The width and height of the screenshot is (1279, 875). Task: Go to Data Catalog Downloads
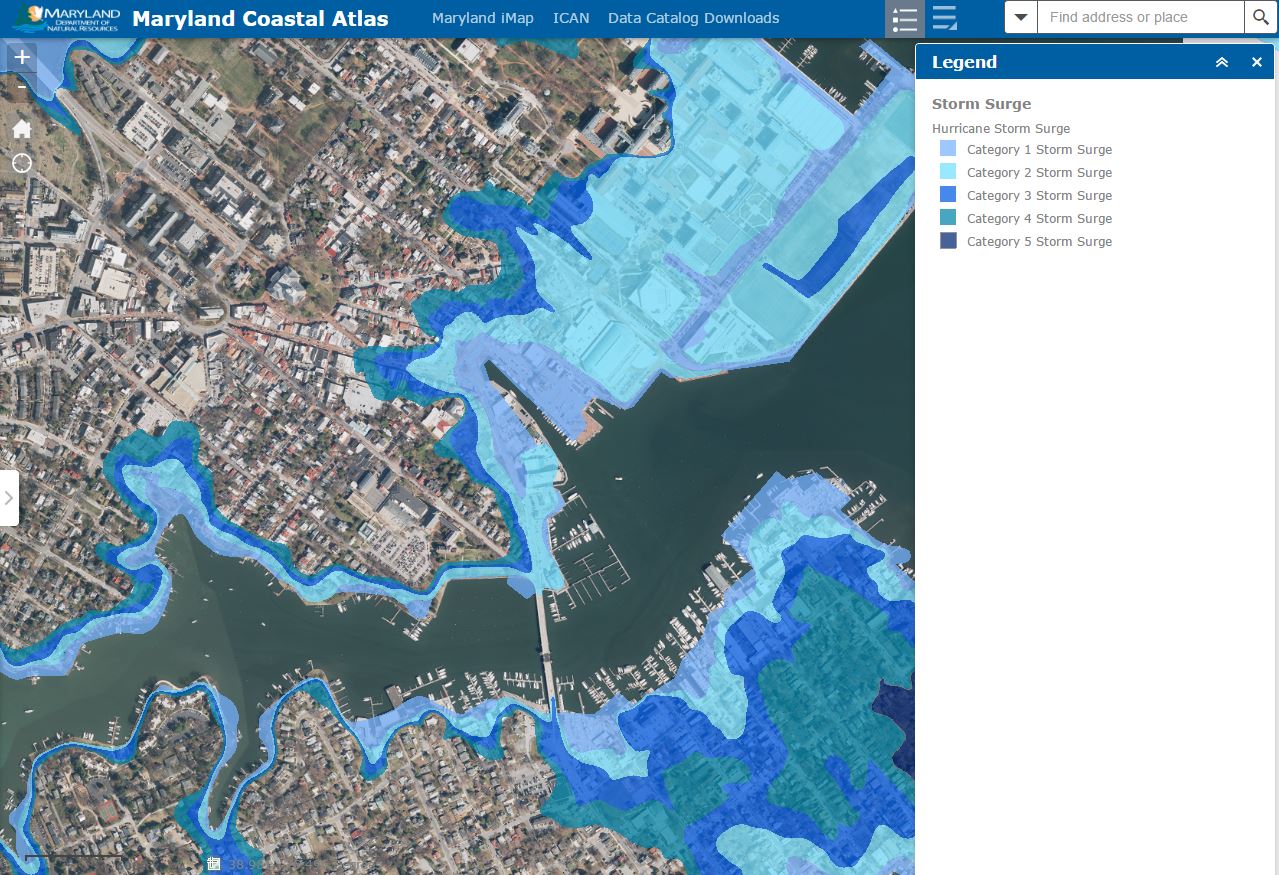tap(693, 18)
